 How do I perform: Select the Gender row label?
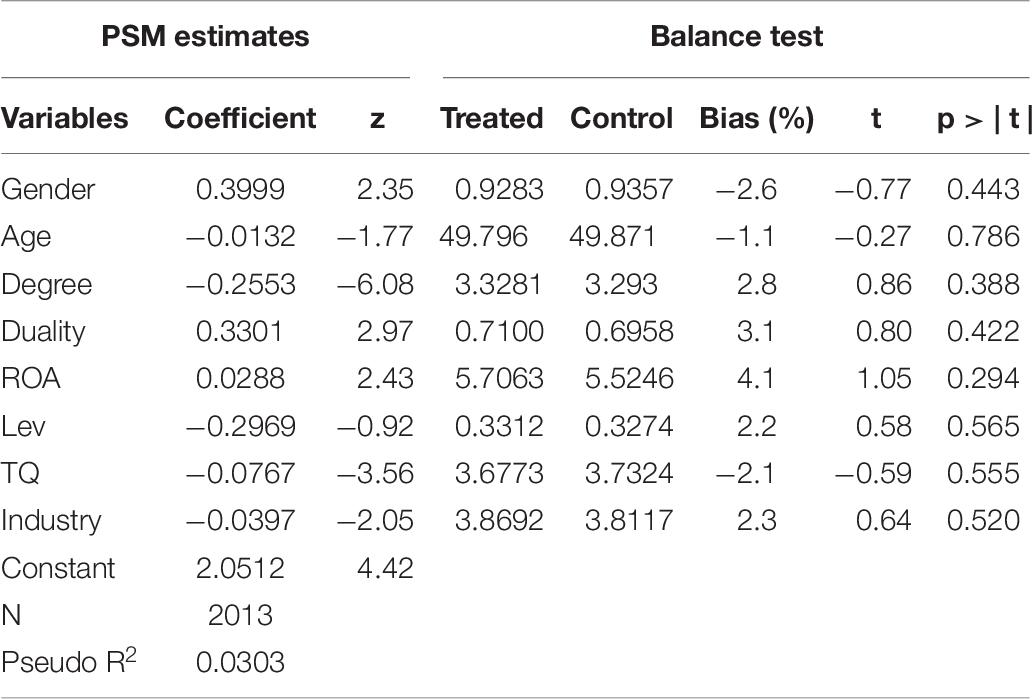coord(48,190)
